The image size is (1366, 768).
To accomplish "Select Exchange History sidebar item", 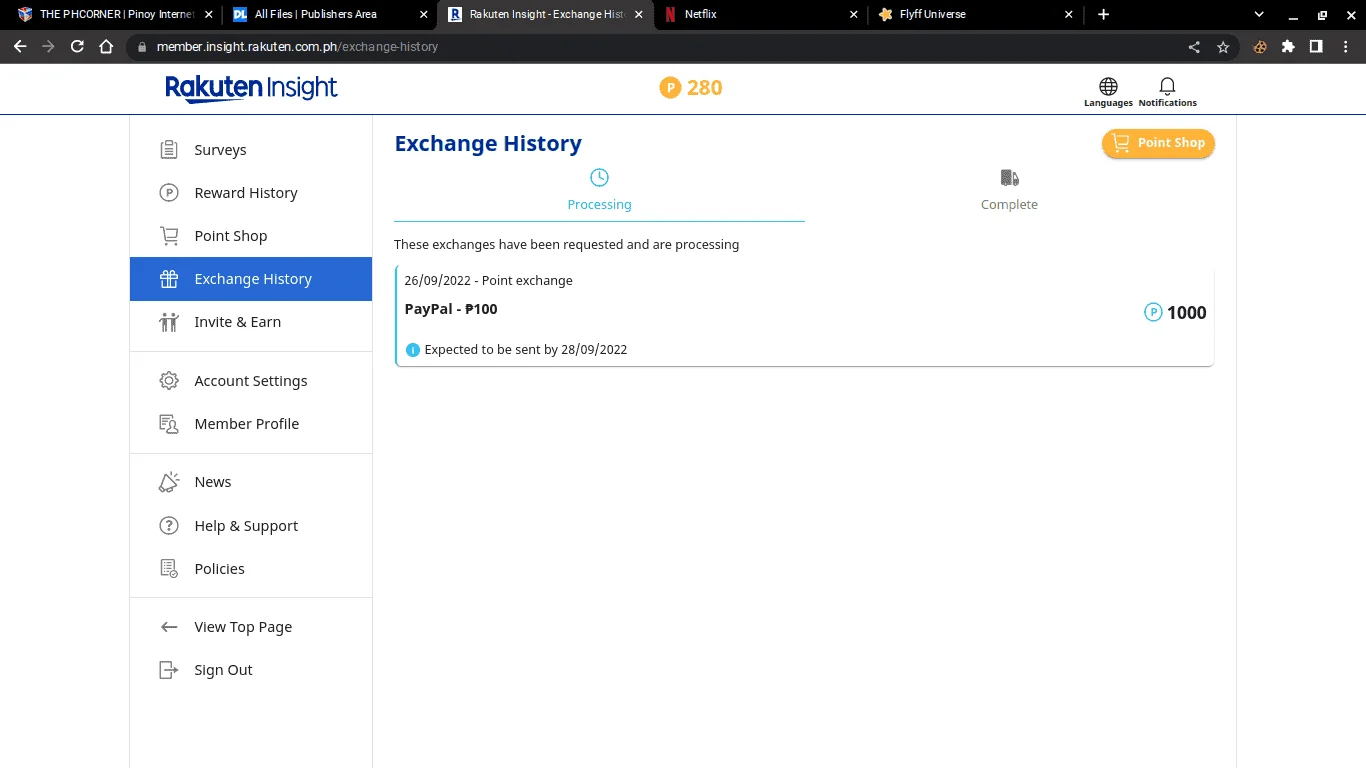I will point(250,279).
